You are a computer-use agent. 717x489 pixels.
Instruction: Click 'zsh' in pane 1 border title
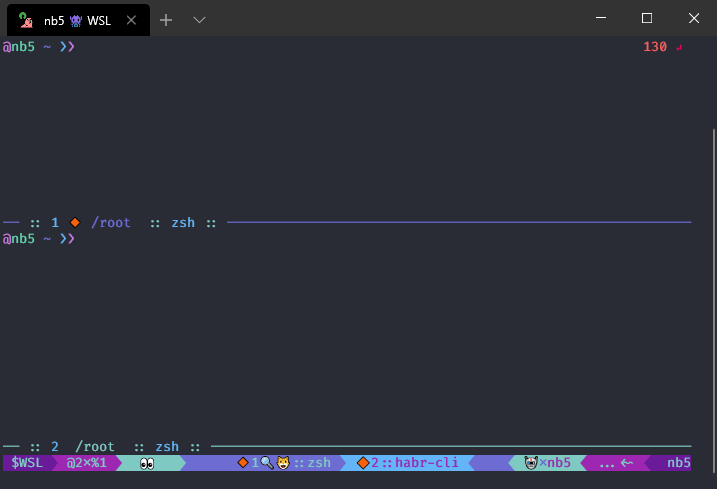[183, 223]
